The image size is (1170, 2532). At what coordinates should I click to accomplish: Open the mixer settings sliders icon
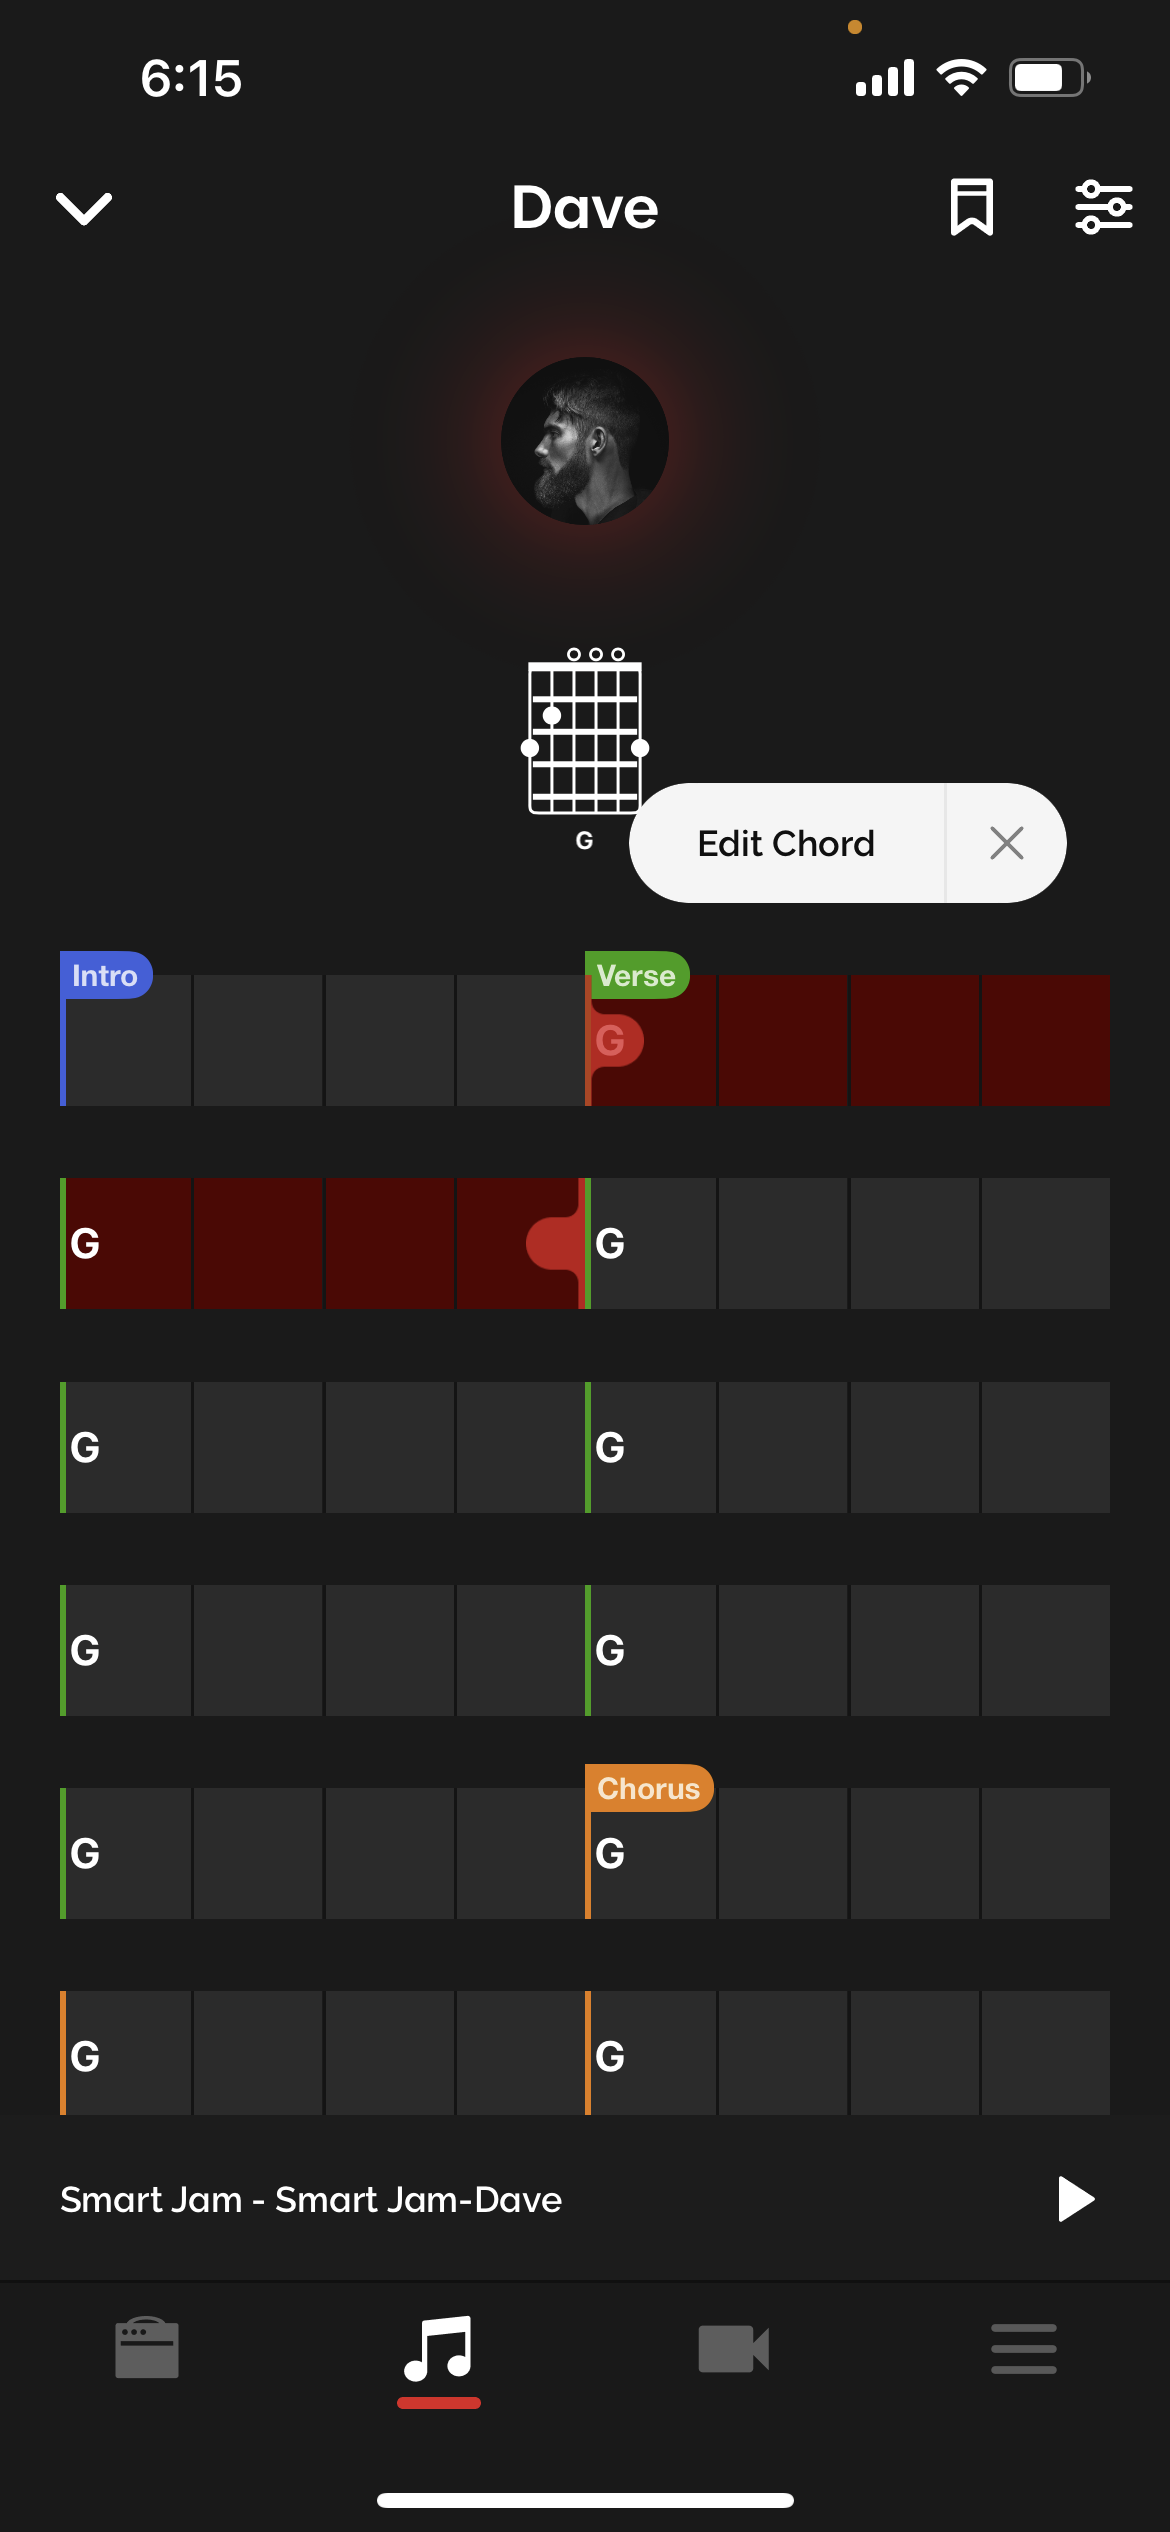(1103, 207)
